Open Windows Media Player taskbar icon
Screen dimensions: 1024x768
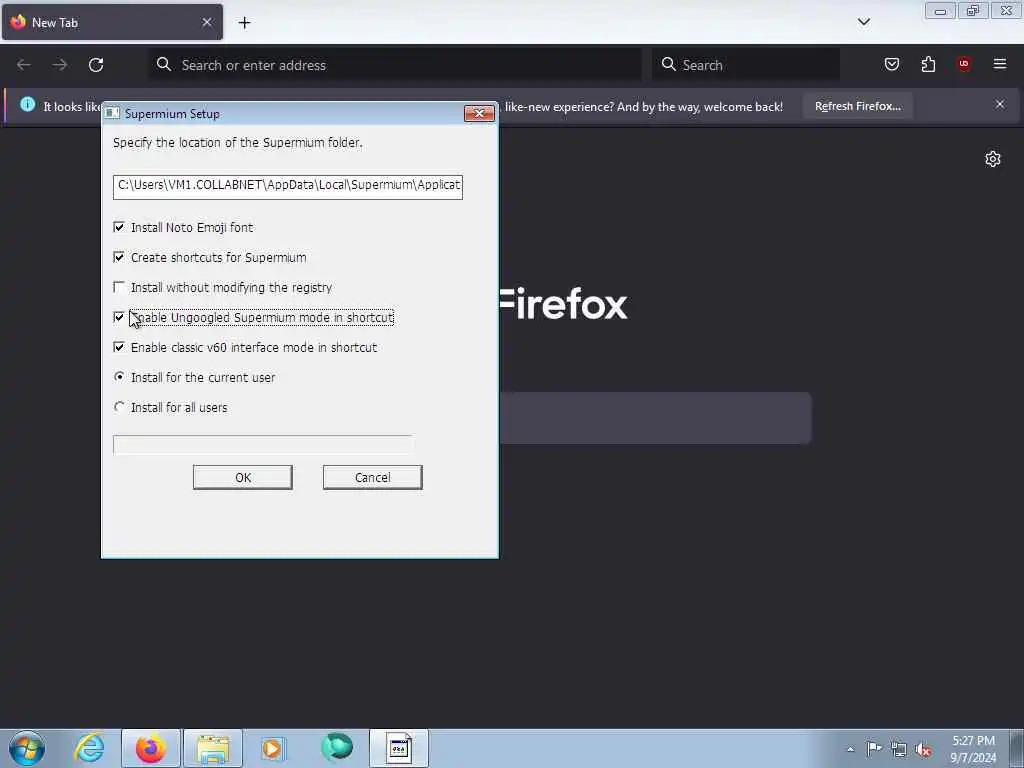pos(272,748)
